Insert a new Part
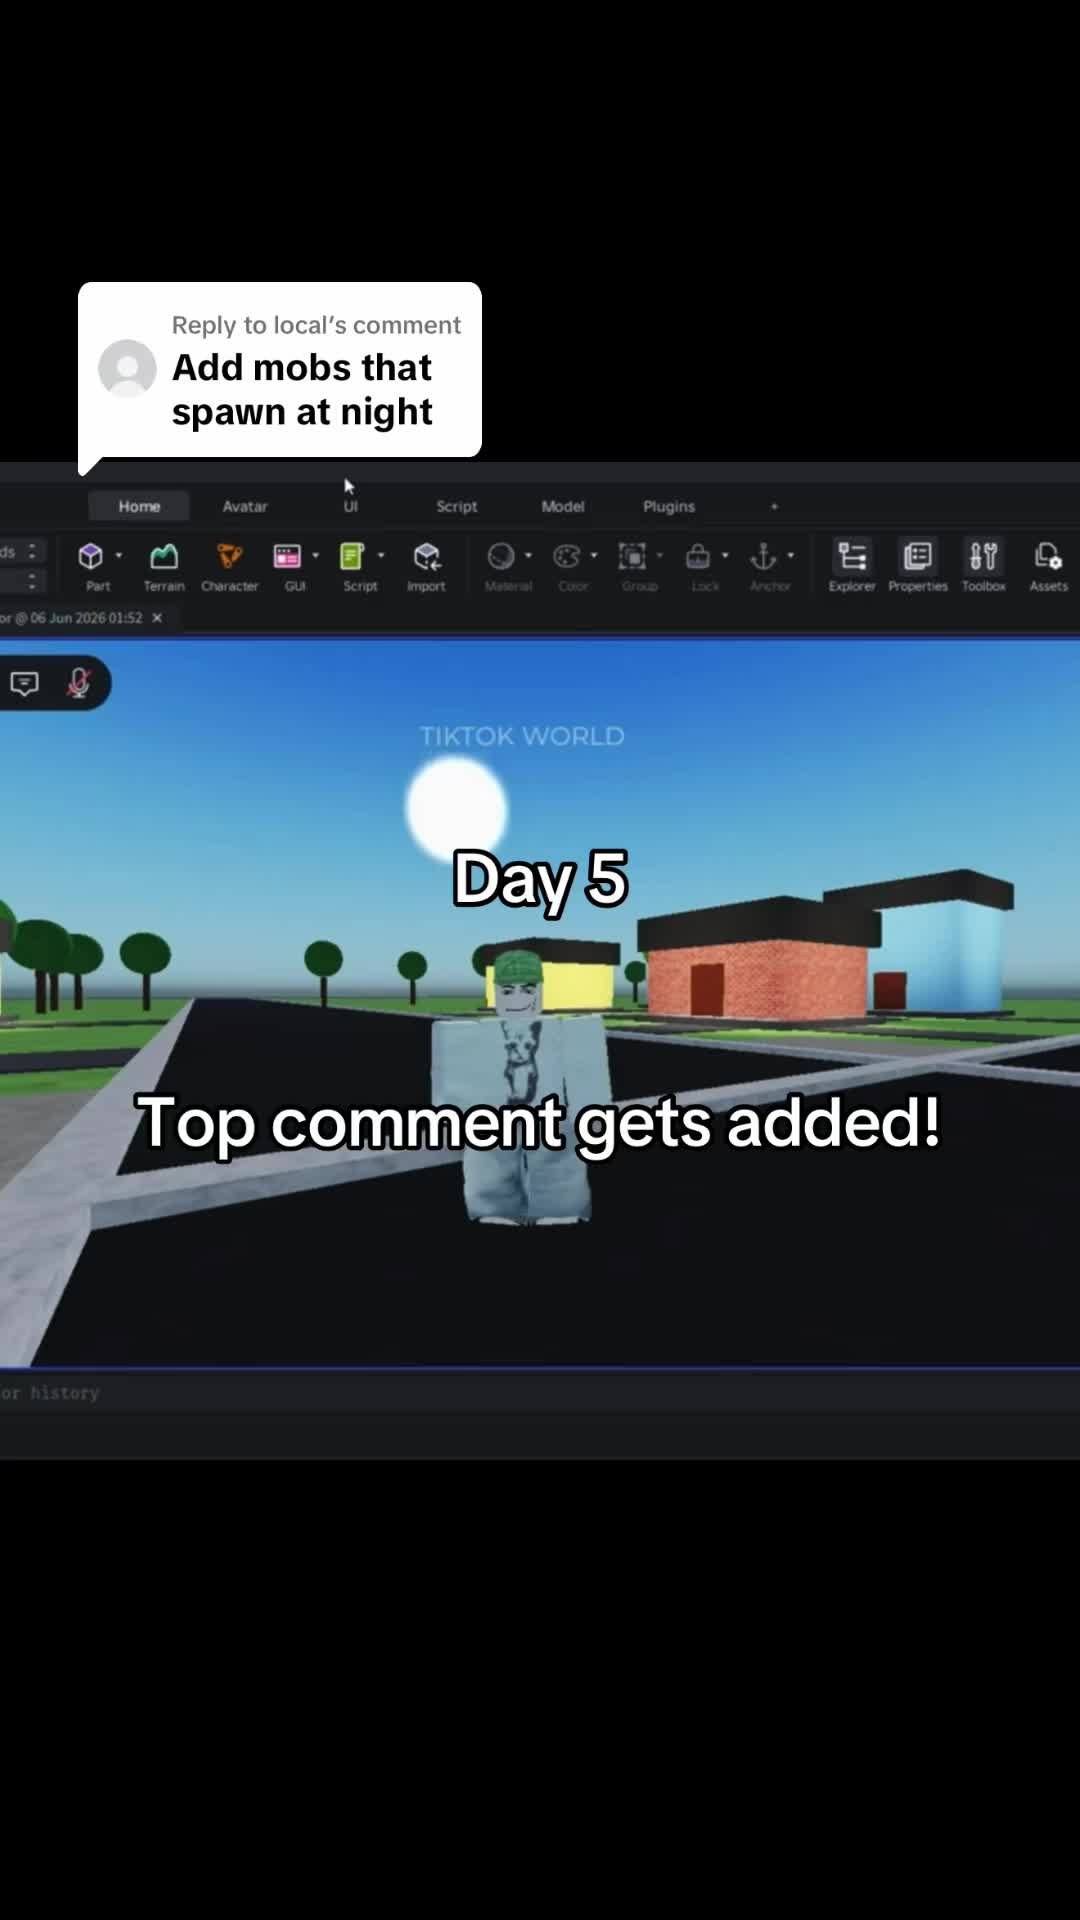The image size is (1080, 1920). pos(92,566)
